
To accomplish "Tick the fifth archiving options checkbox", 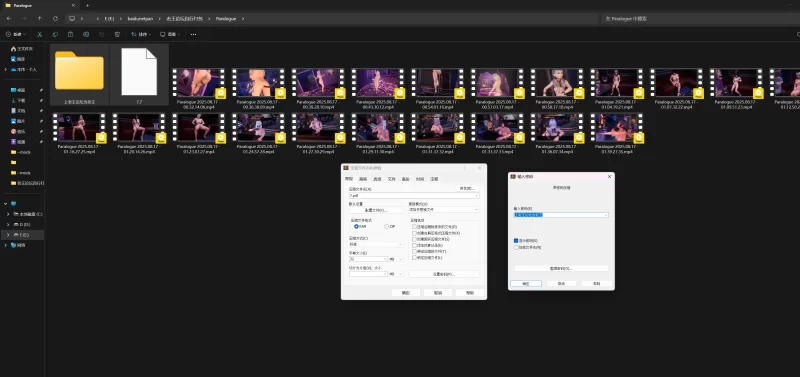I will pos(414,251).
